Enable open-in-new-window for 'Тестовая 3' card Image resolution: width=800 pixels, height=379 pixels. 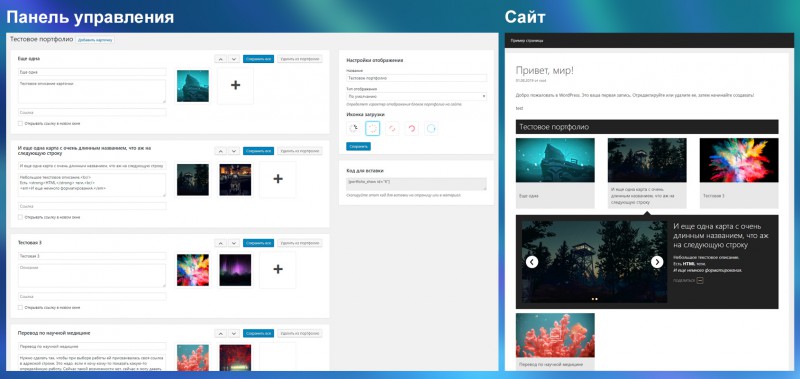[20, 308]
